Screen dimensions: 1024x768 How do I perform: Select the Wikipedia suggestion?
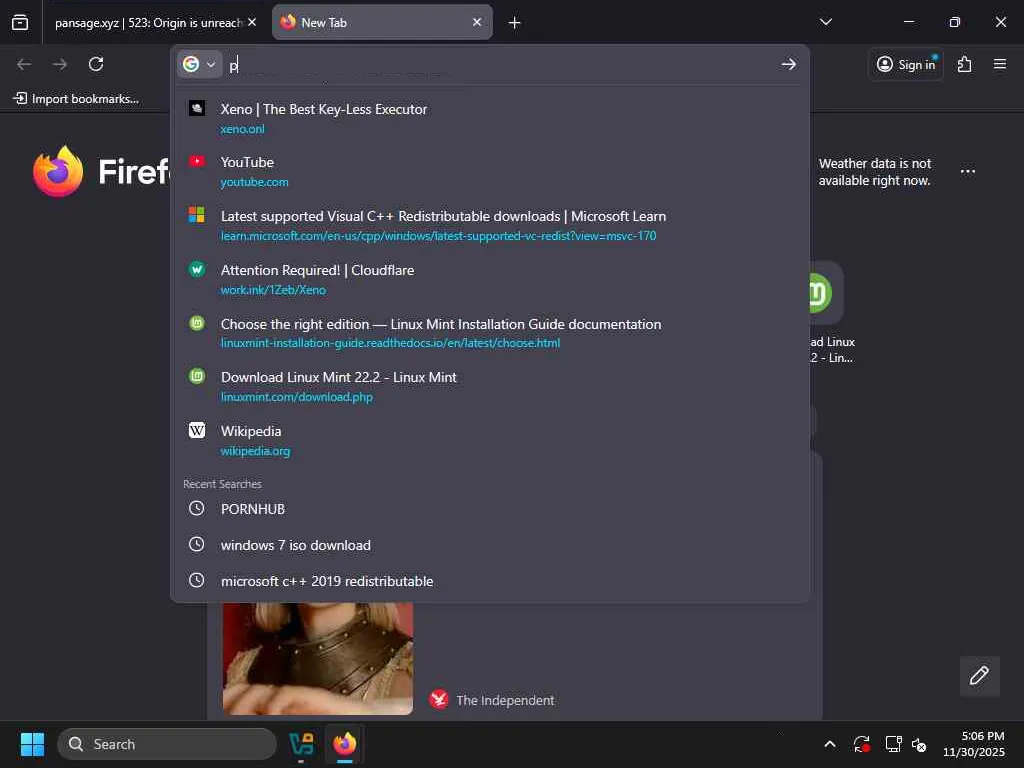click(x=490, y=440)
